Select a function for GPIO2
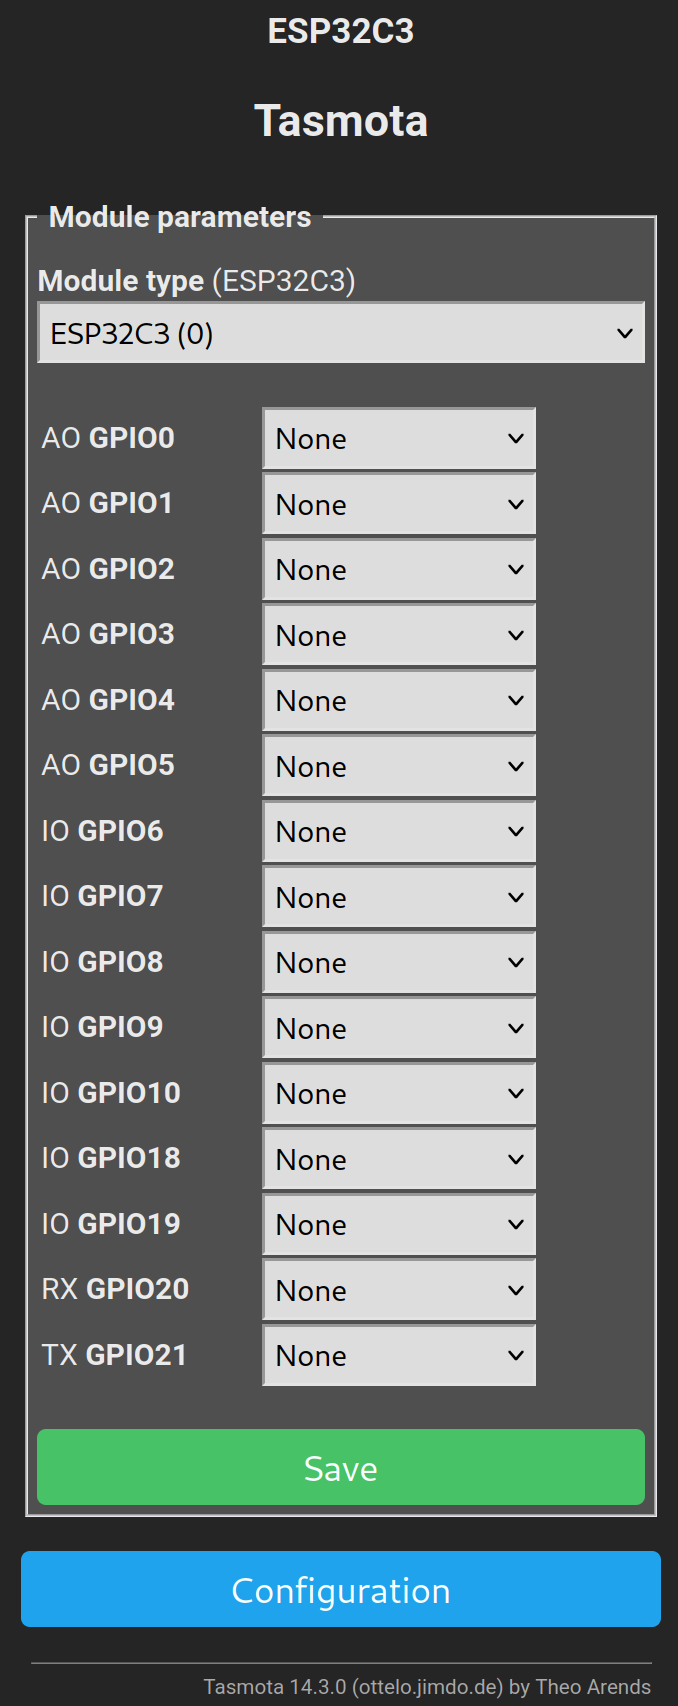 pyautogui.click(x=399, y=570)
